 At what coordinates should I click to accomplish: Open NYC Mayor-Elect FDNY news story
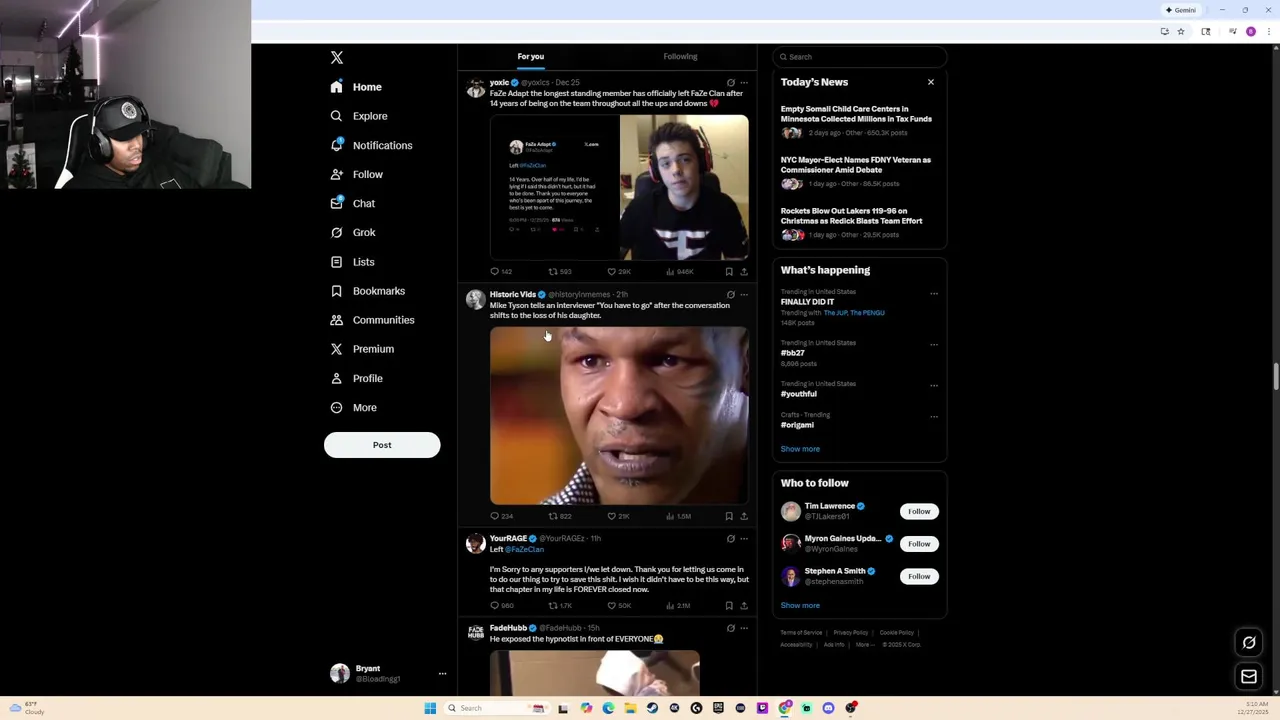click(x=856, y=165)
